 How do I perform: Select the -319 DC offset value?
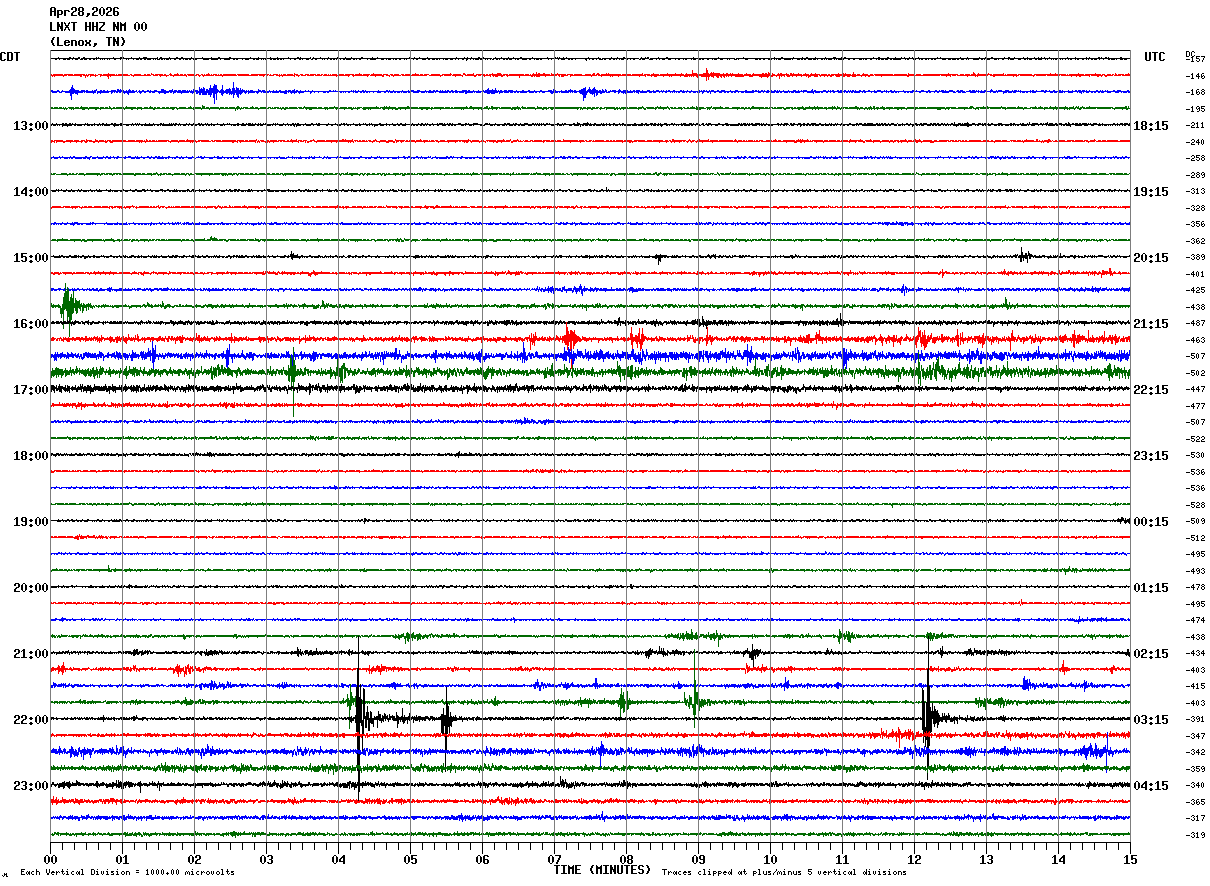tap(1196, 835)
